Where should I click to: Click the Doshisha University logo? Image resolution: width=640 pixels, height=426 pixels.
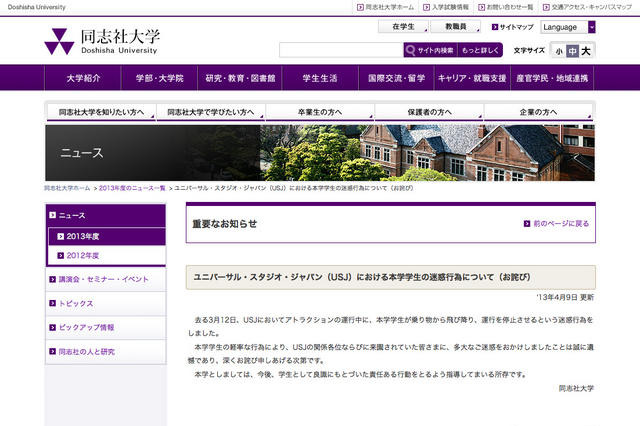tap(102, 41)
